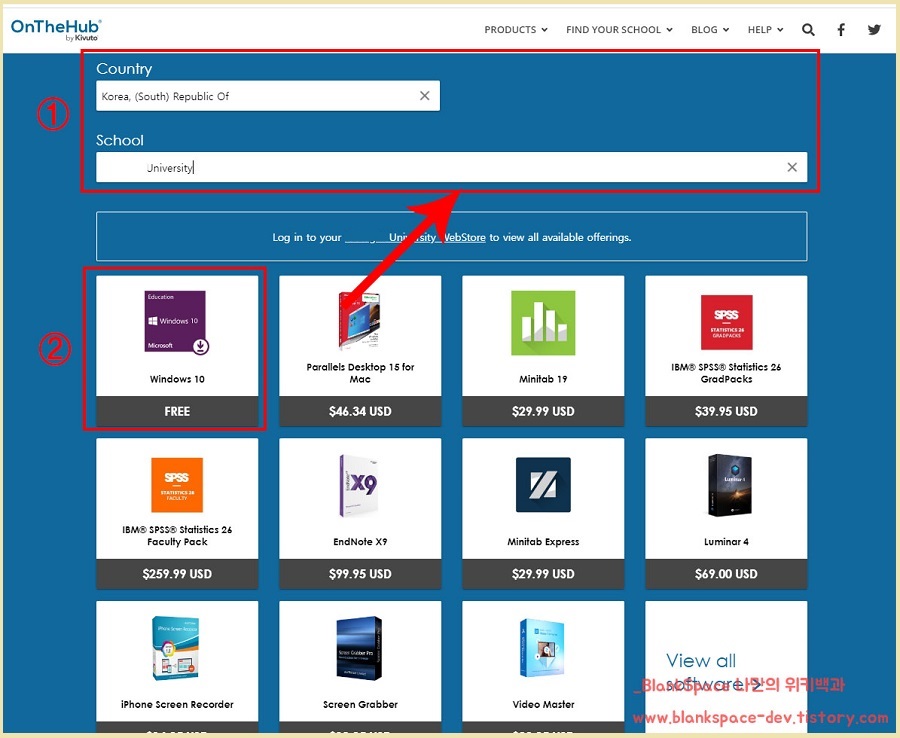Click the $69.00 USD Luminar price
900x738 pixels.
pyautogui.click(x=726, y=573)
